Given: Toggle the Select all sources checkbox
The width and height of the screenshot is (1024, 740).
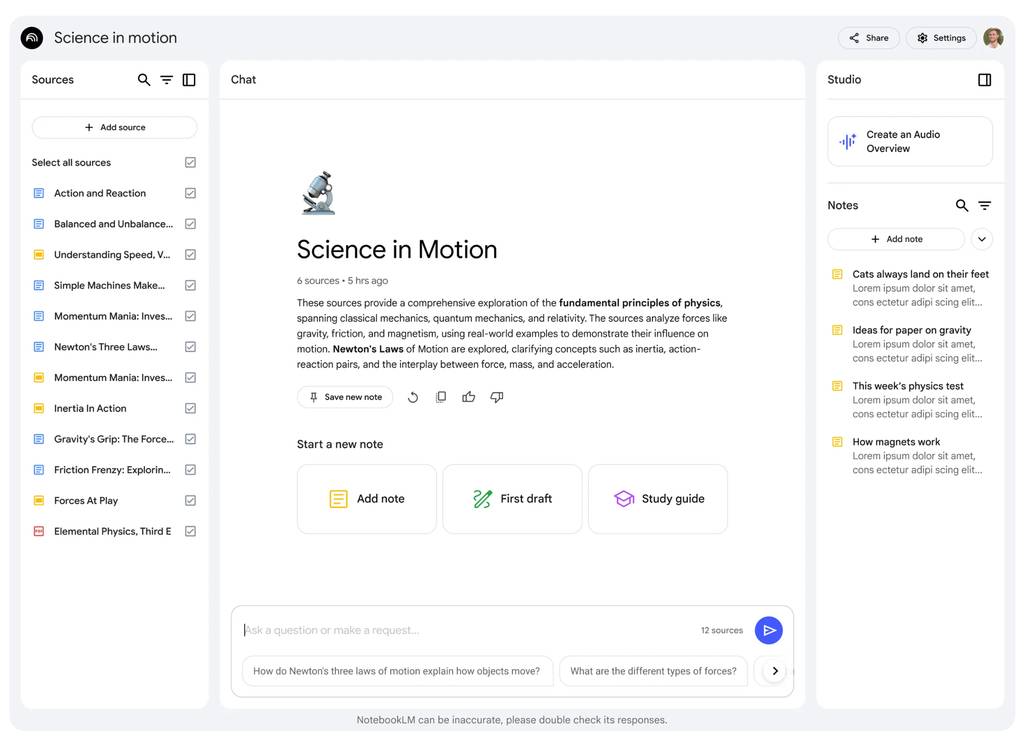Looking at the screenshot, I should (190, 162).
